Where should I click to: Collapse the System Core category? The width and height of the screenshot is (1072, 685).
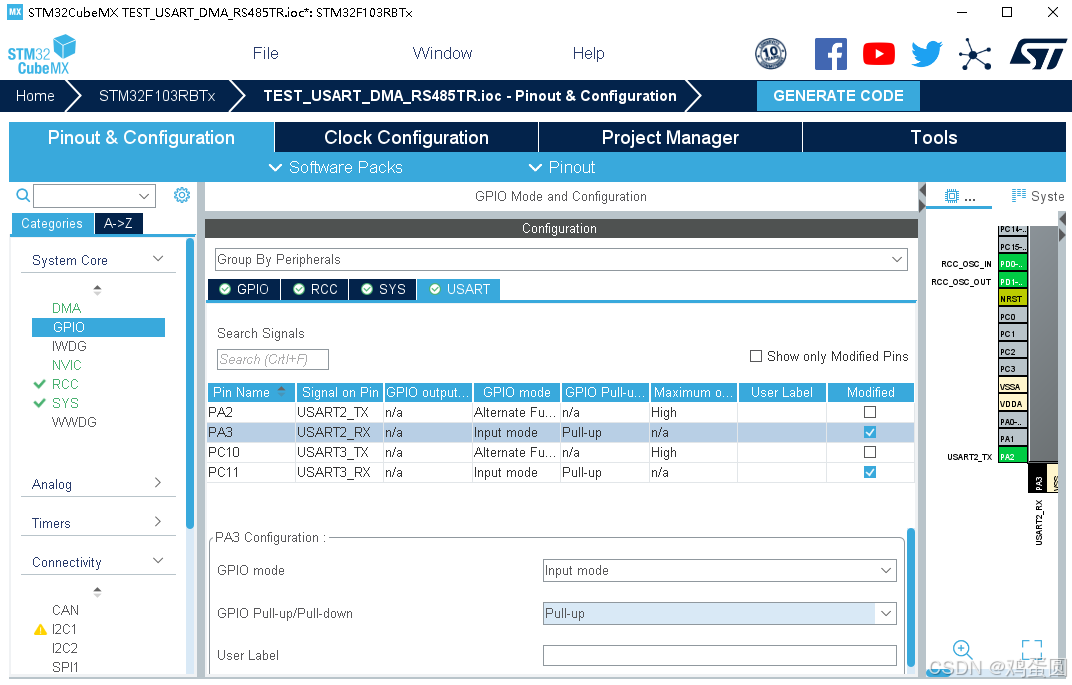pyautogui.click(x=158, y=259)
